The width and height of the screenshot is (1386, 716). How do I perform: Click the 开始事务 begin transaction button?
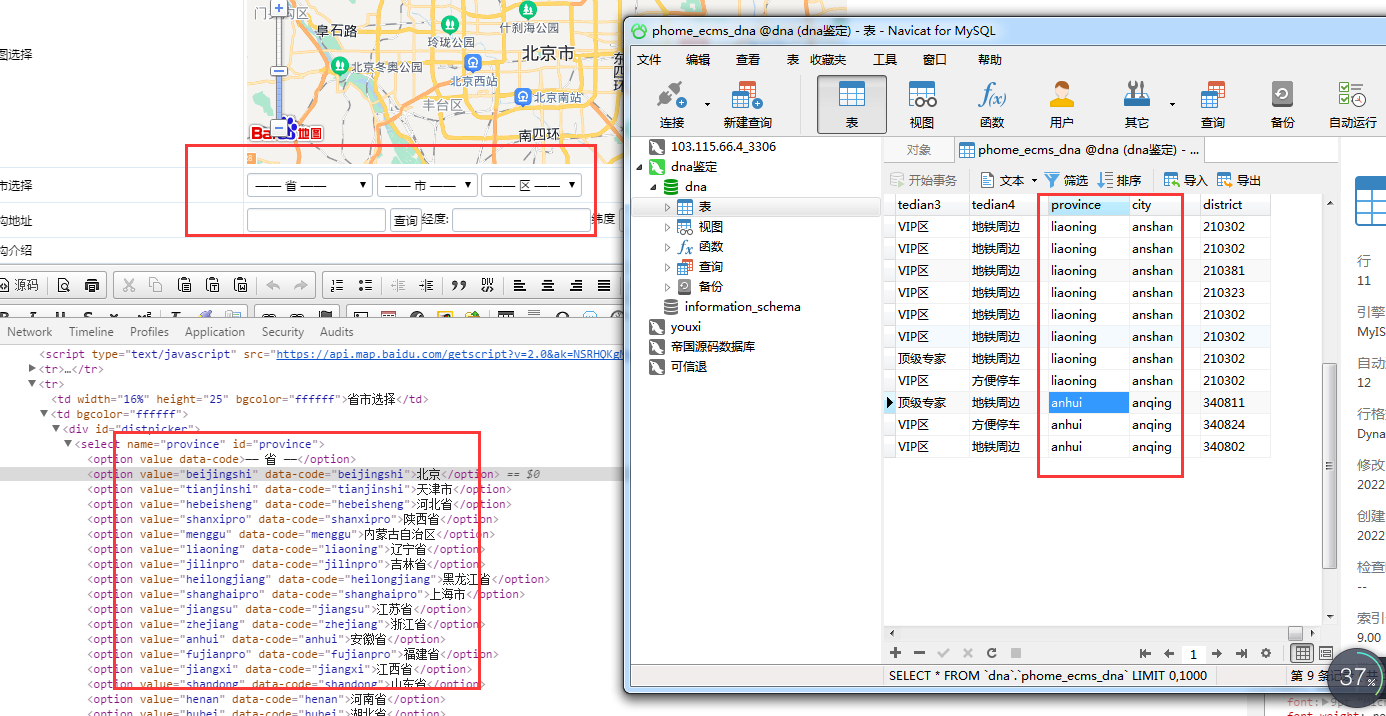click(924, 180)
